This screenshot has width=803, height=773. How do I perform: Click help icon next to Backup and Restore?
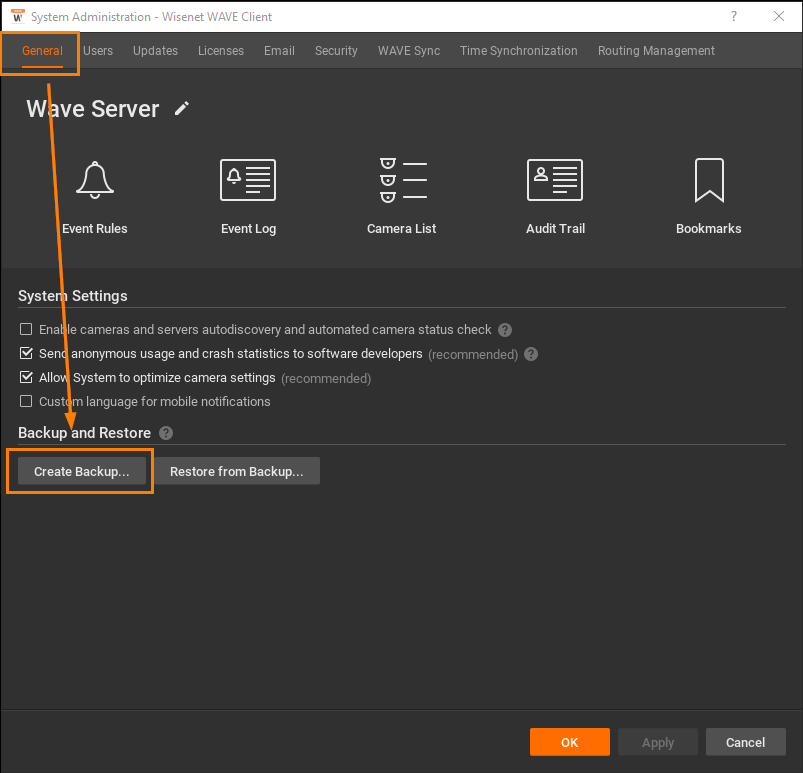(166, 433)
